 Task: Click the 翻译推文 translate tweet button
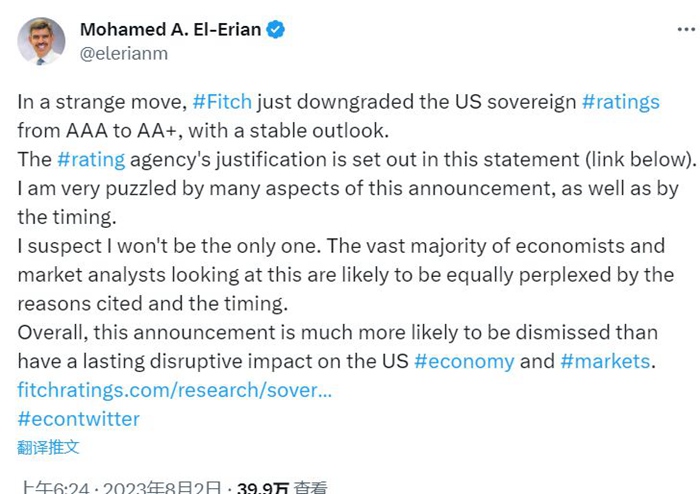point(48,447)
